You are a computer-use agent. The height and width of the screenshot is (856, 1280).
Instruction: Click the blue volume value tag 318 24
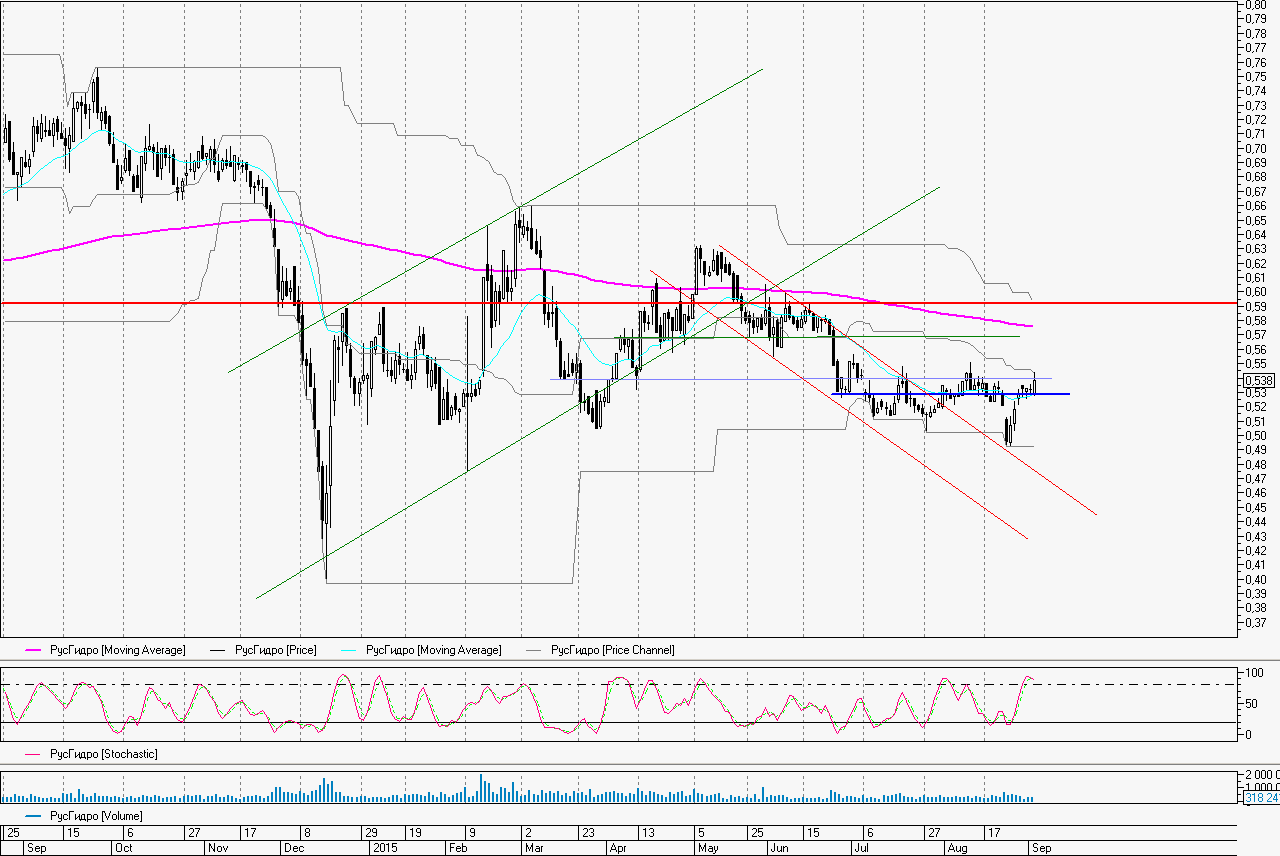[1260, 798]
